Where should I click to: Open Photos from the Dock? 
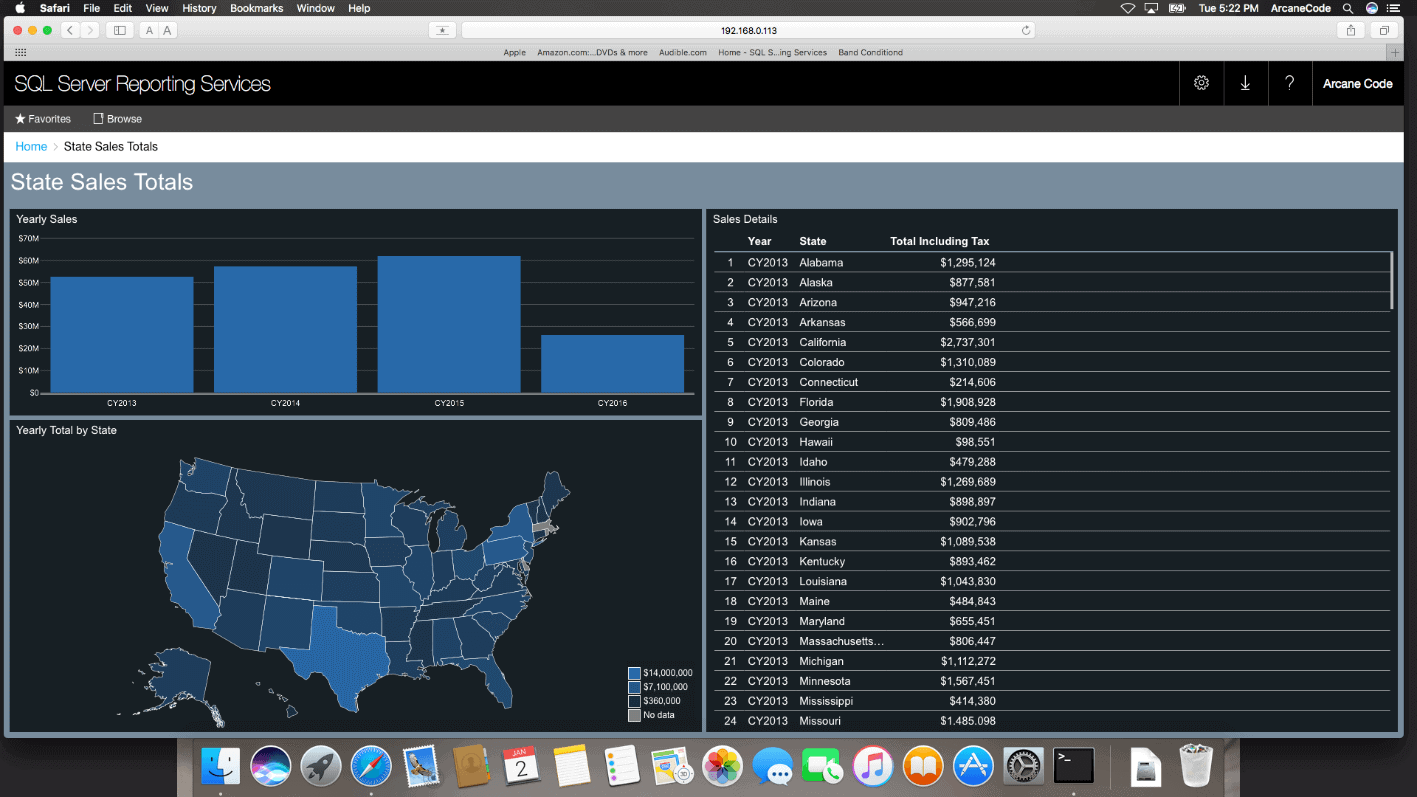pos(722,767)
